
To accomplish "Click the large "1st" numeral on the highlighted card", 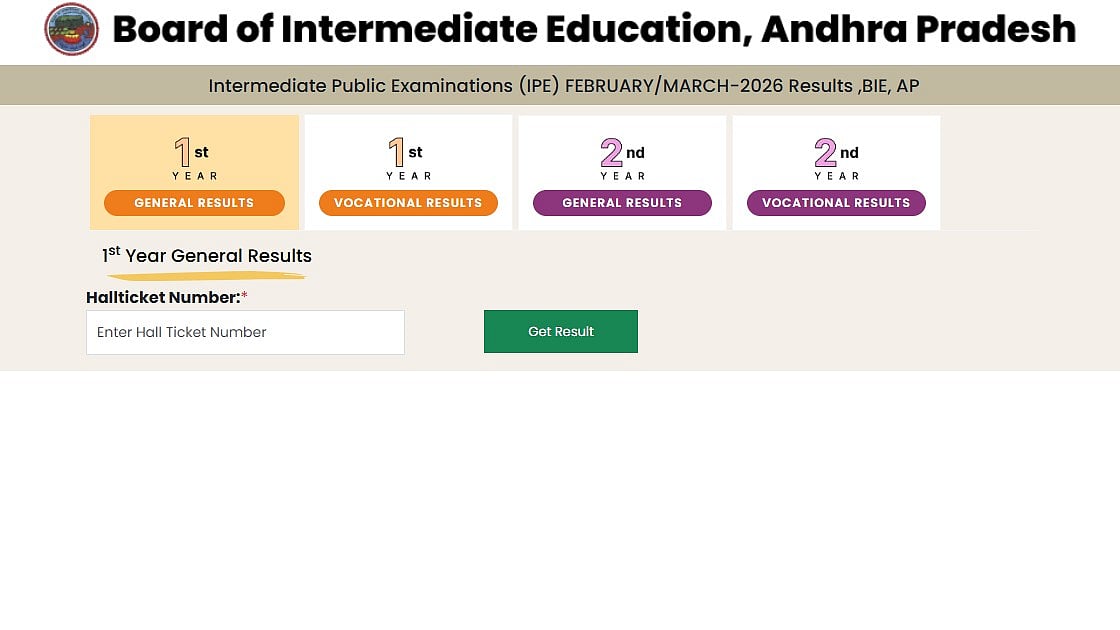I will (x=183, y=153).
